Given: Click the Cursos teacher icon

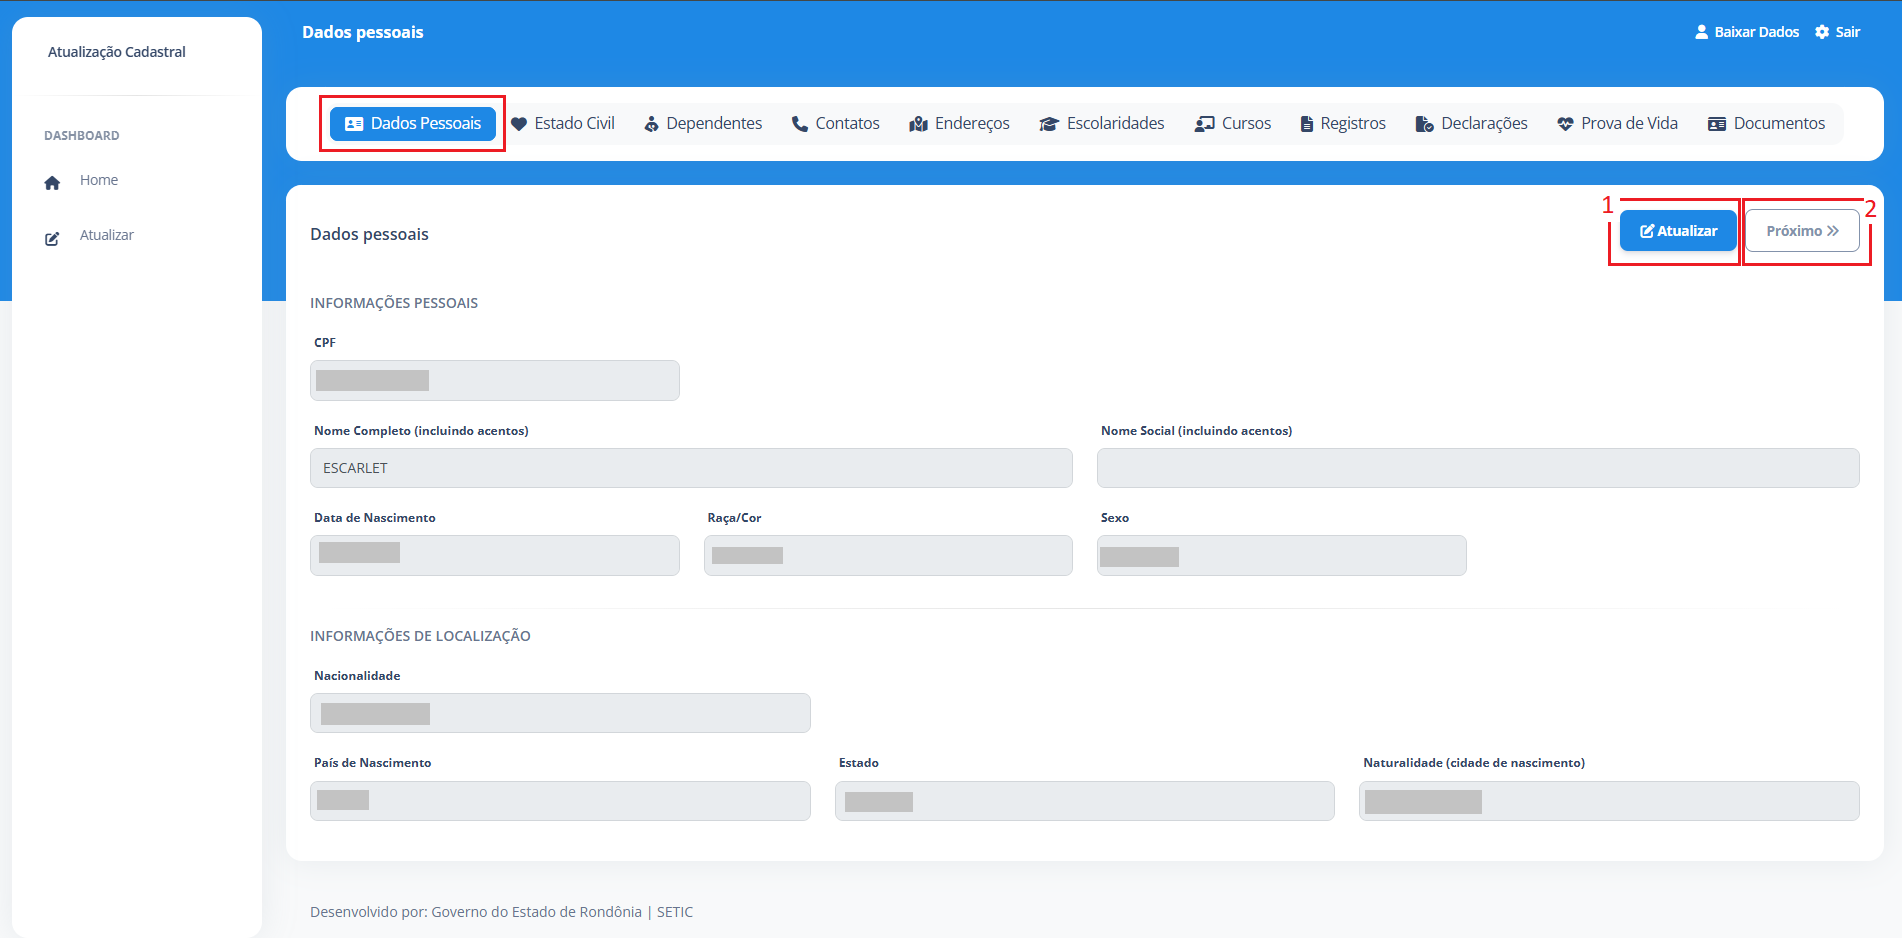Looking at the screenshot, I should coord(1204,124).
